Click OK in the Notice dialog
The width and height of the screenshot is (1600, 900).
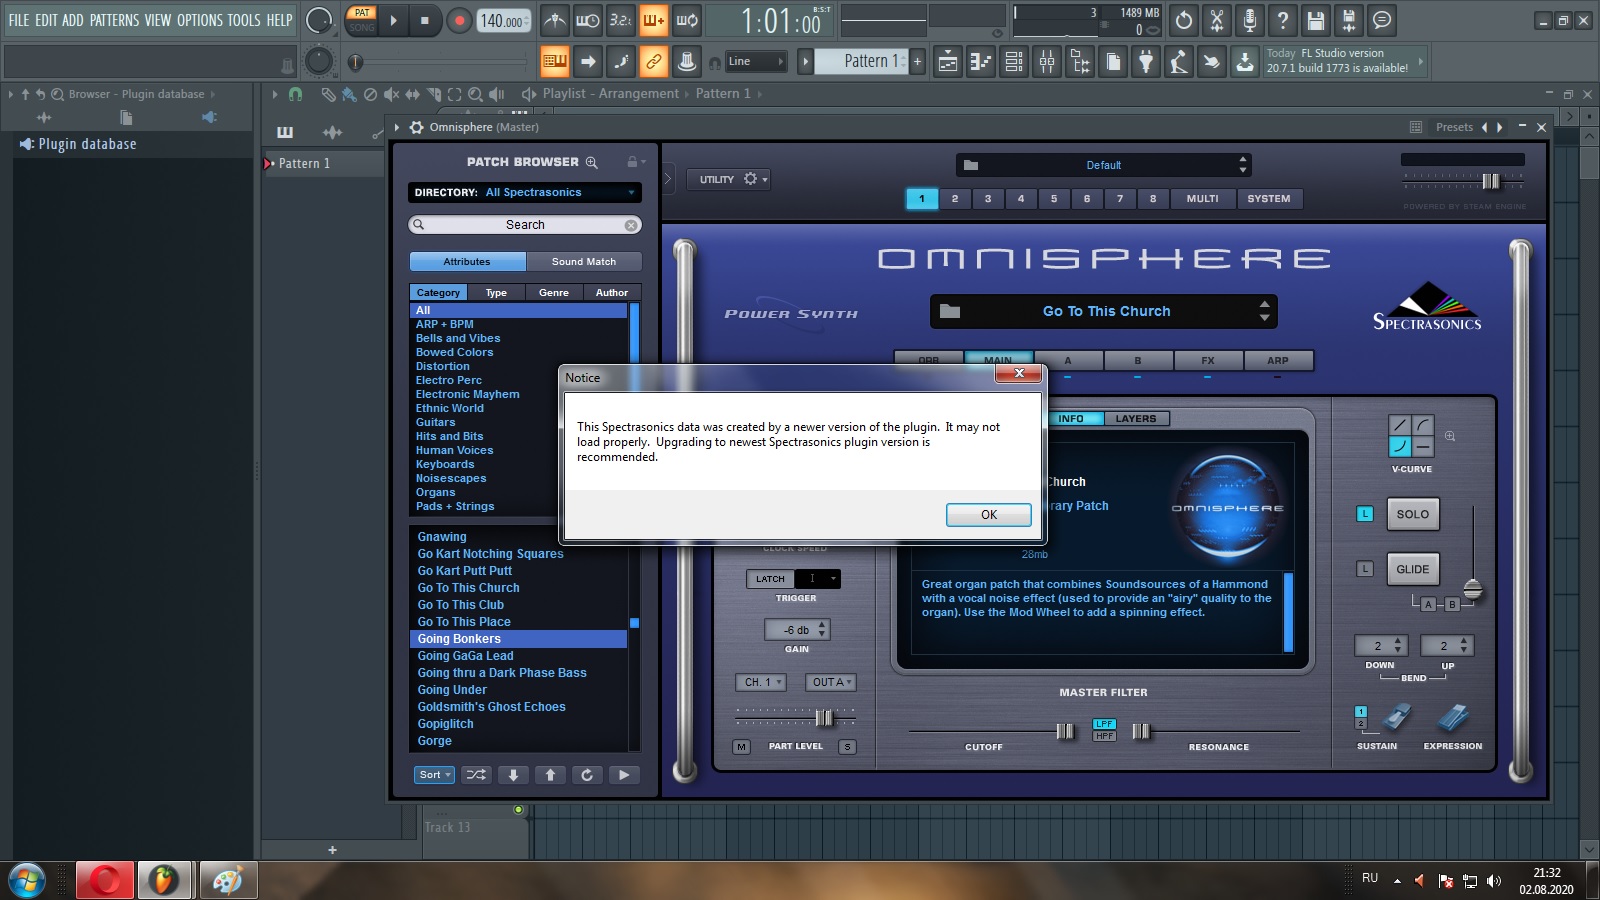(x=988, y=515)
